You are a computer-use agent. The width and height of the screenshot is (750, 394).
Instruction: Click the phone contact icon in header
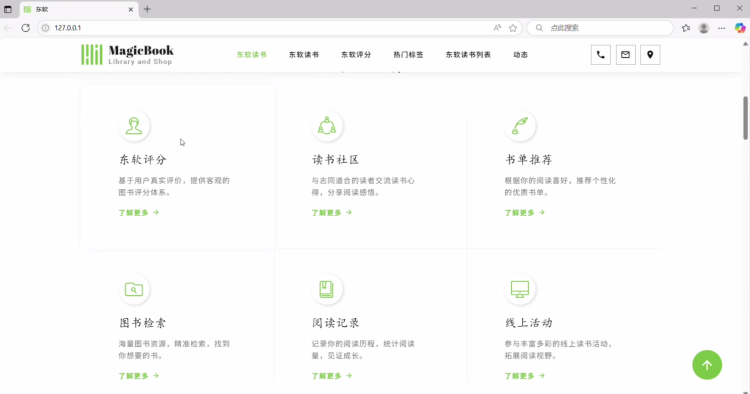tap(600, 55)
